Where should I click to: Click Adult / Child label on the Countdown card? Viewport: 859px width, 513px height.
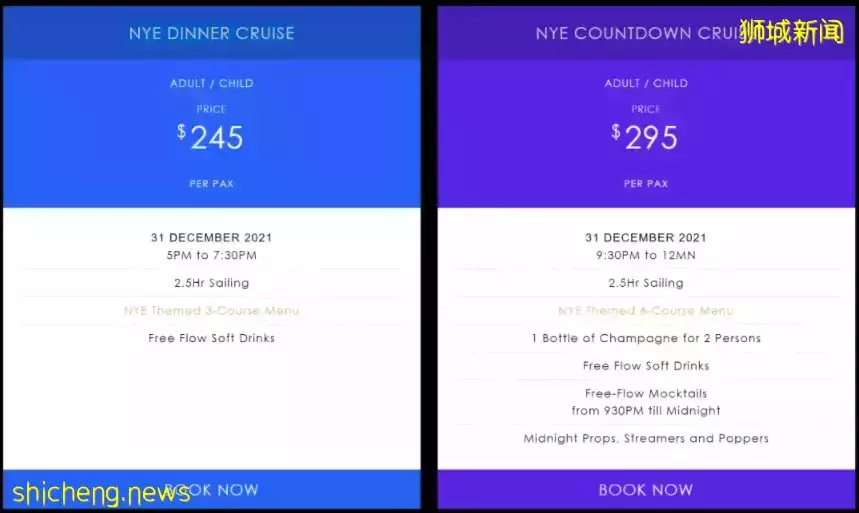tap(646, 83)
